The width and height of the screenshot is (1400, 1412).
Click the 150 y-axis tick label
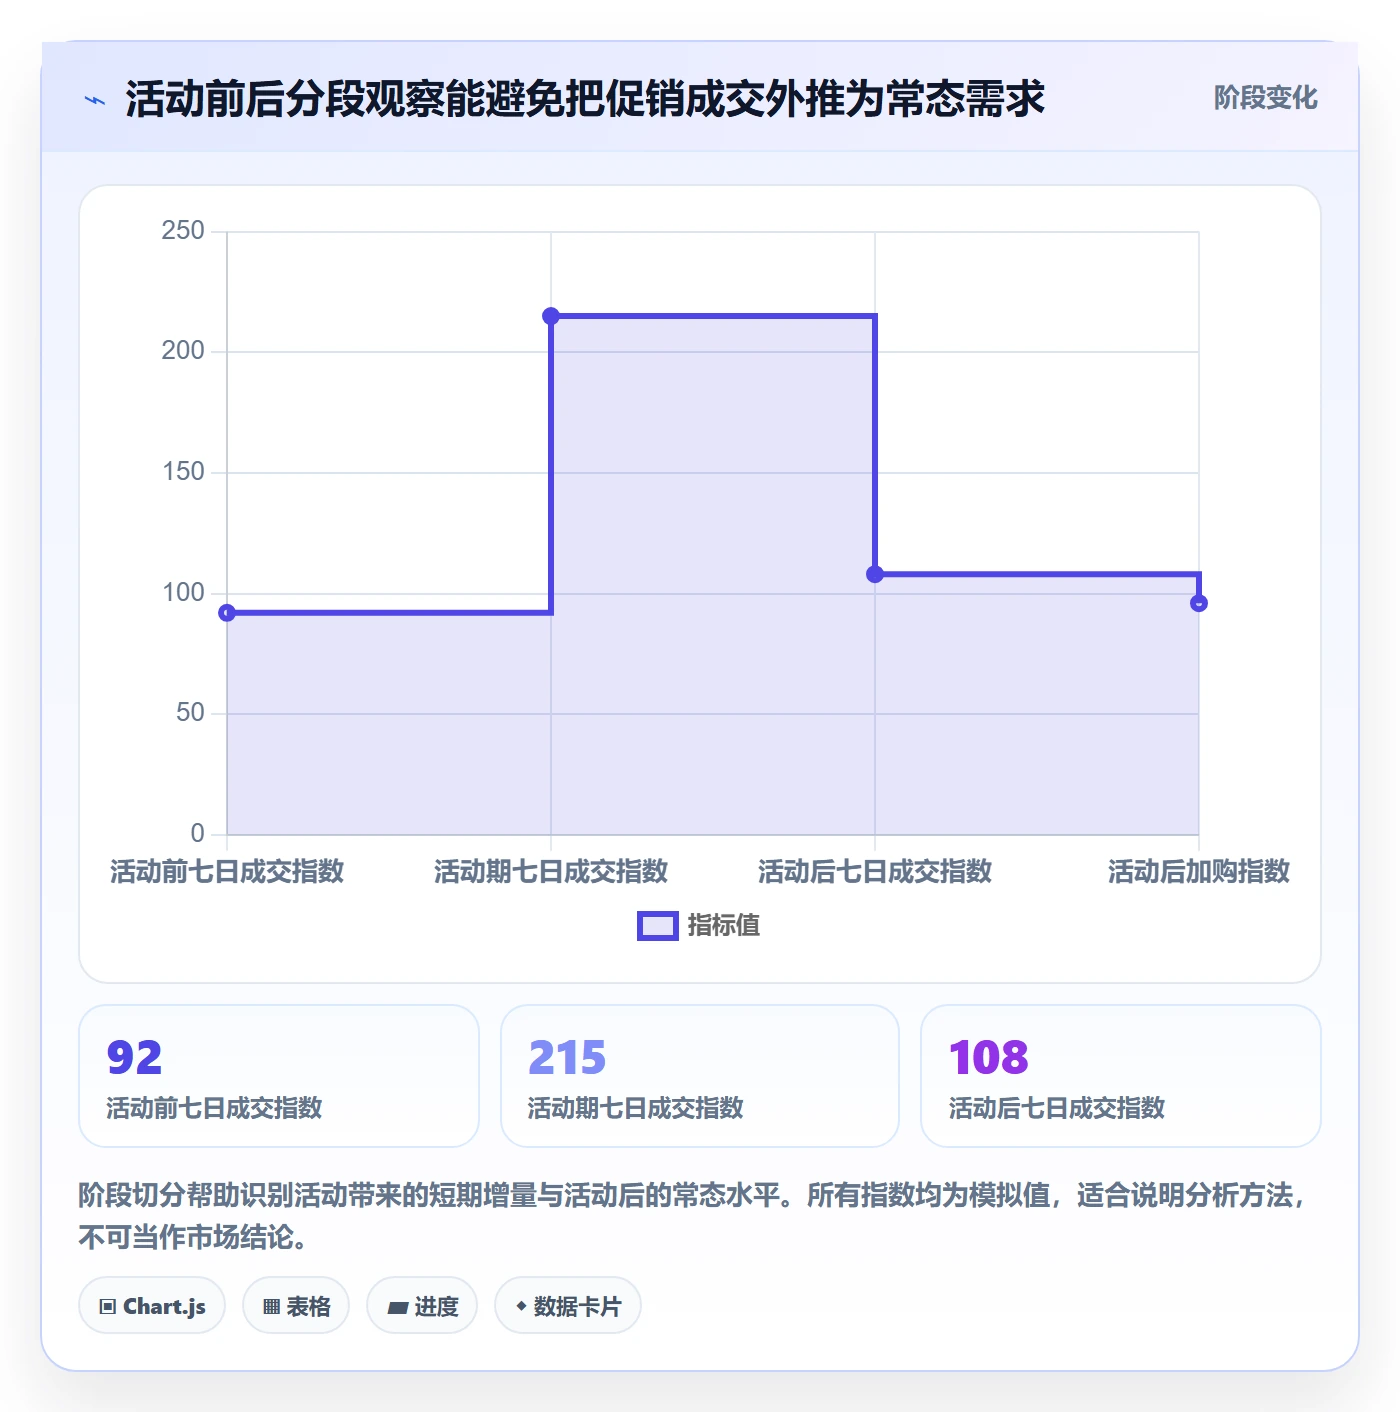(x=183, y=472)
